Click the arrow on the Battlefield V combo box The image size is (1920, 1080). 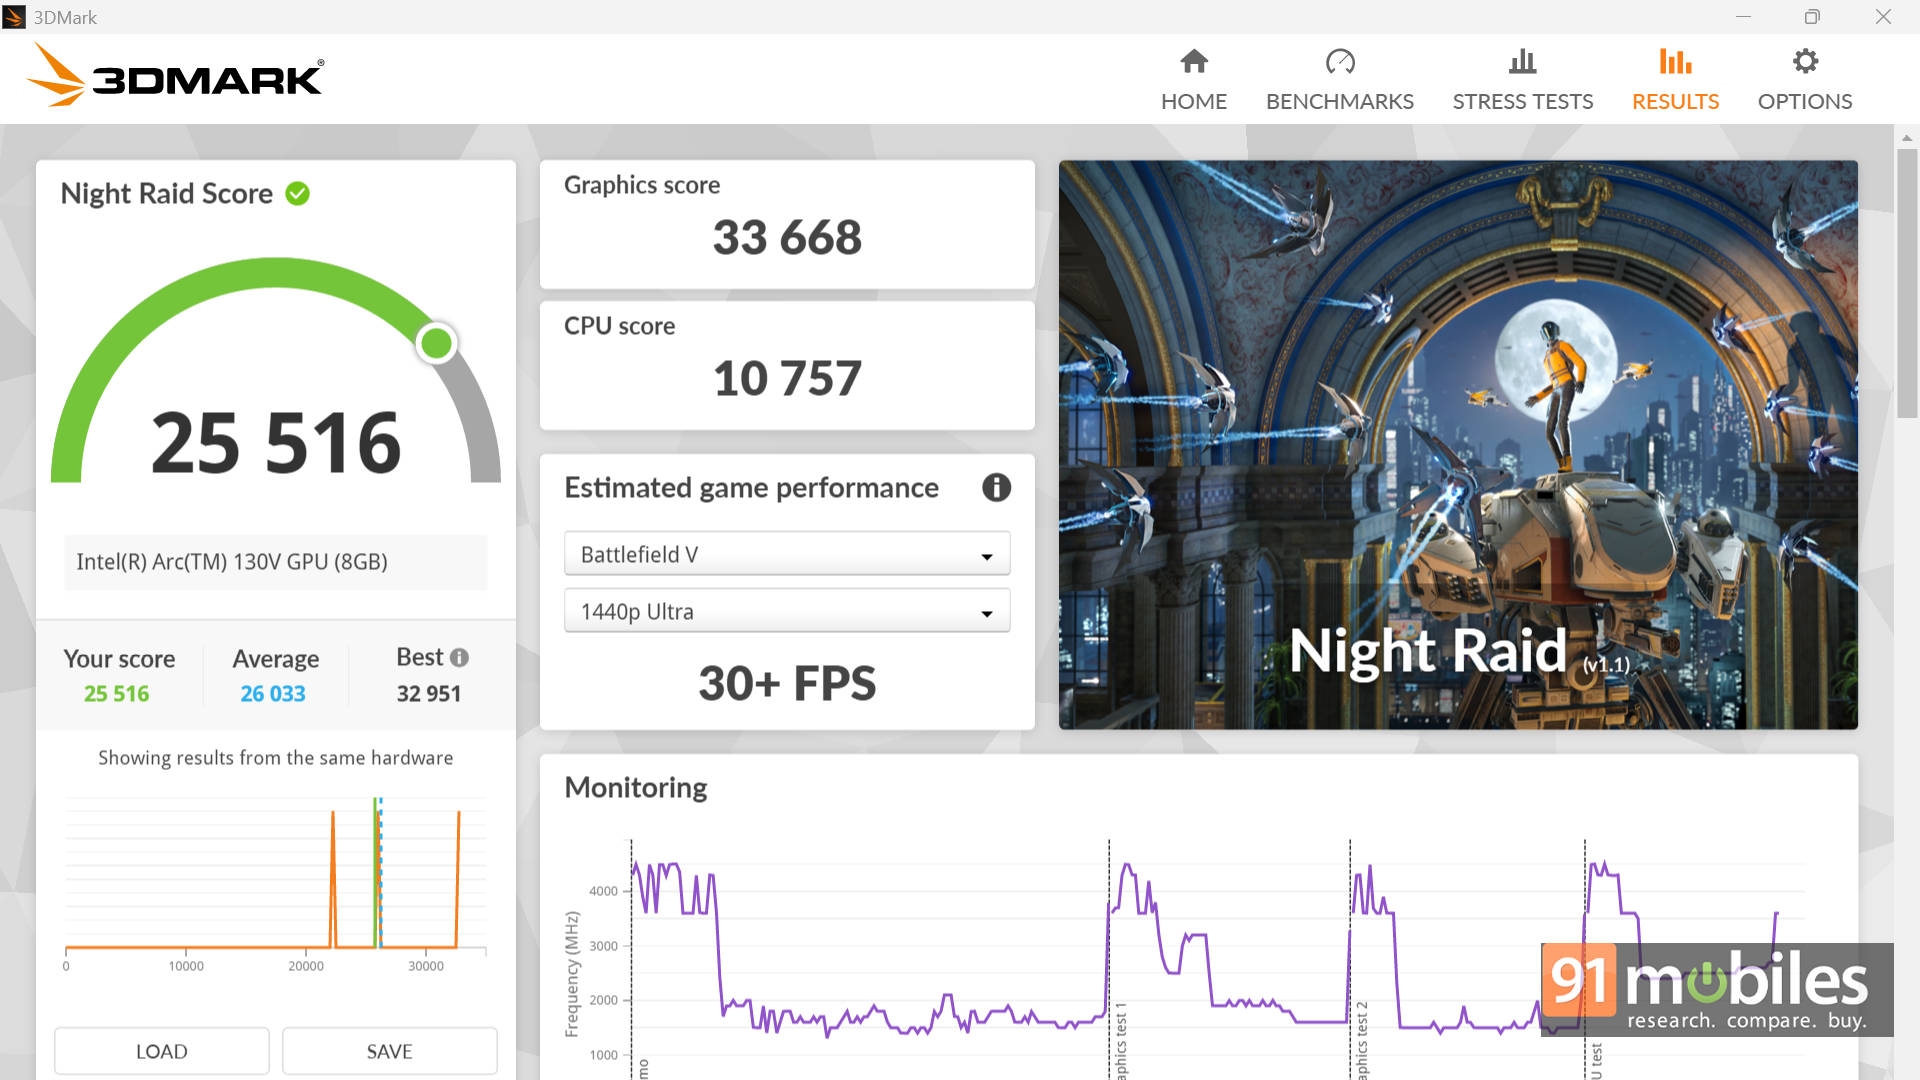tap(987, 556)
